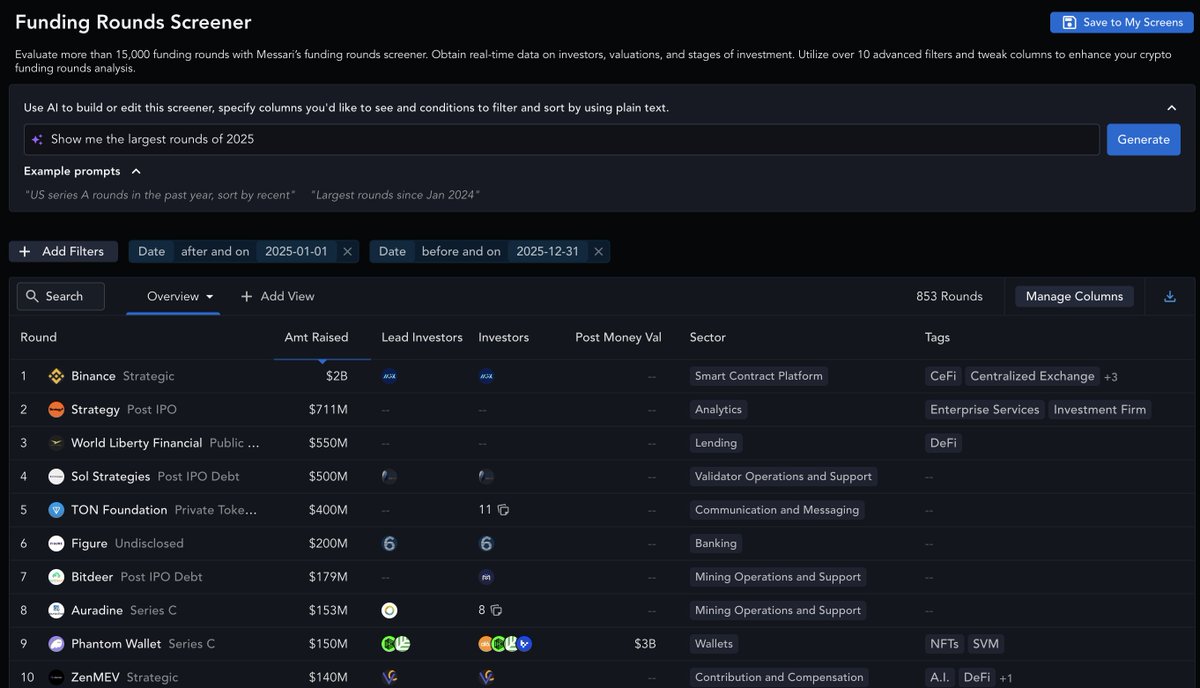This screenshot has height=688, width=1200.
Task: Click the A.I. tag in ZenMEV row
Action: 940,678
